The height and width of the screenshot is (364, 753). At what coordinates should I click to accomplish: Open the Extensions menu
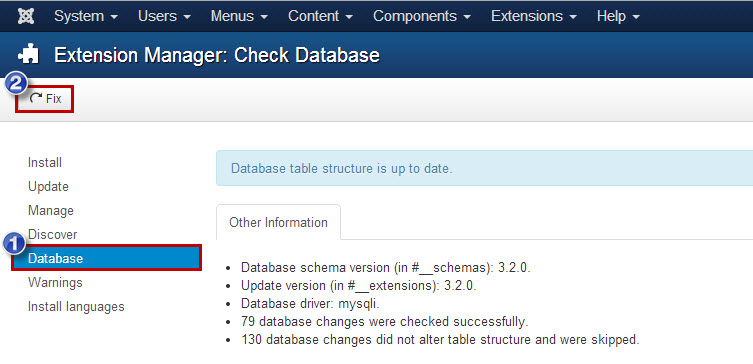(534, 16)
